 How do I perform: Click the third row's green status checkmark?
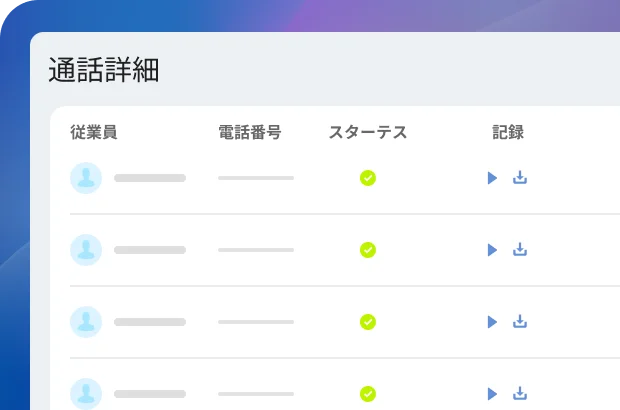tap(368, 322)
